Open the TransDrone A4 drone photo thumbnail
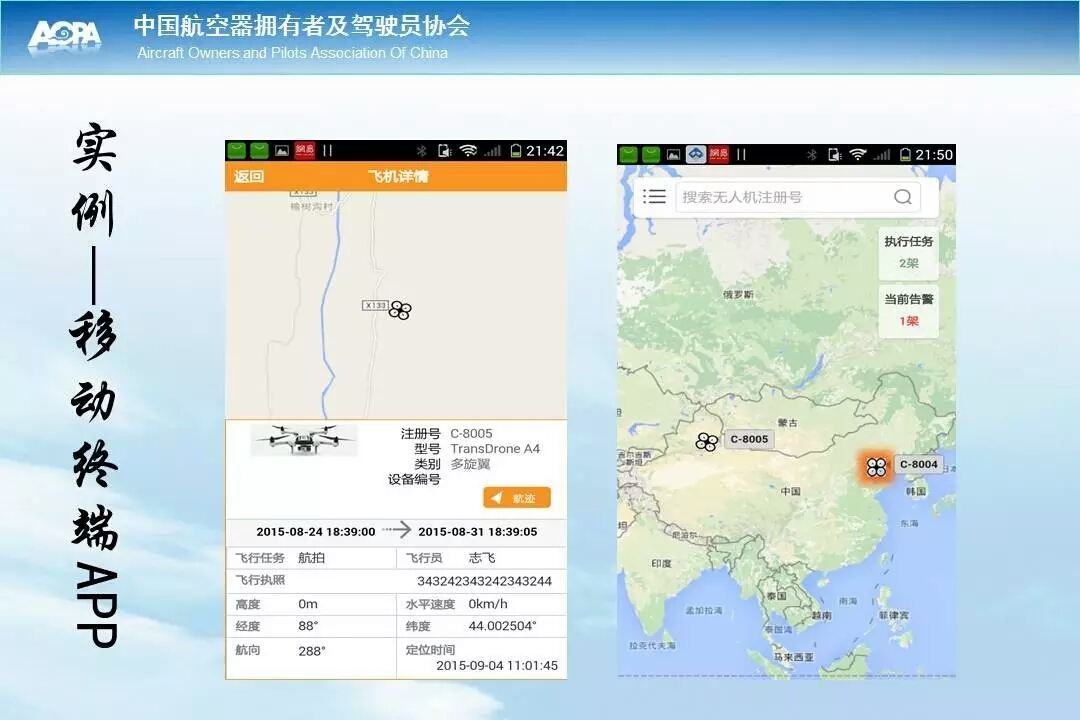Screen dimensions: 1080x720 304,440
